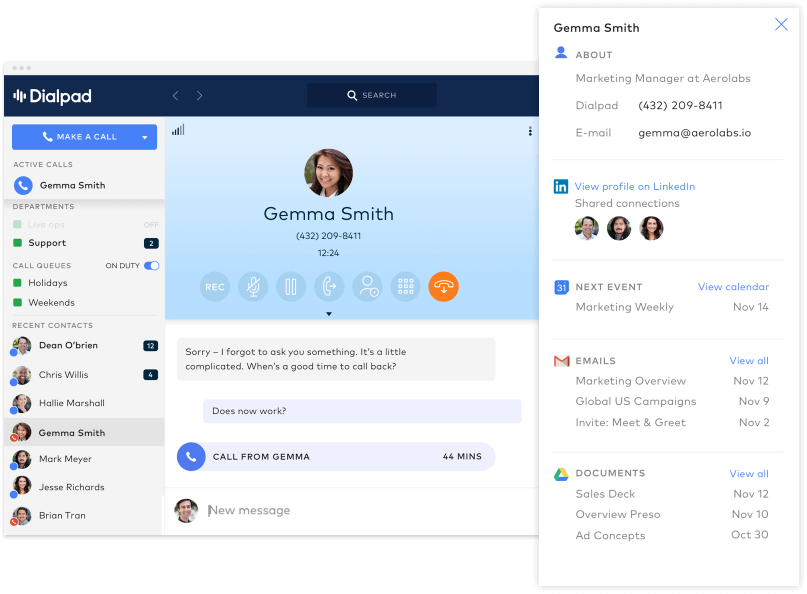
Task: Go forward with the right navigation arrow
Action: [x=200, y=96]
